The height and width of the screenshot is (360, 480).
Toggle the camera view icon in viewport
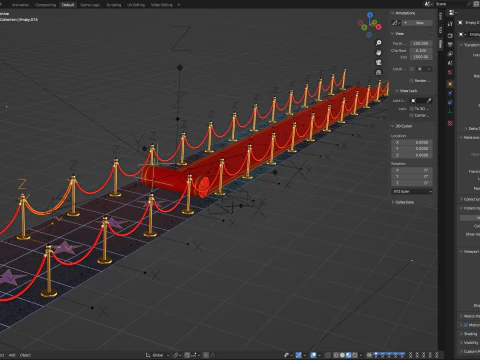coord(379,62)
